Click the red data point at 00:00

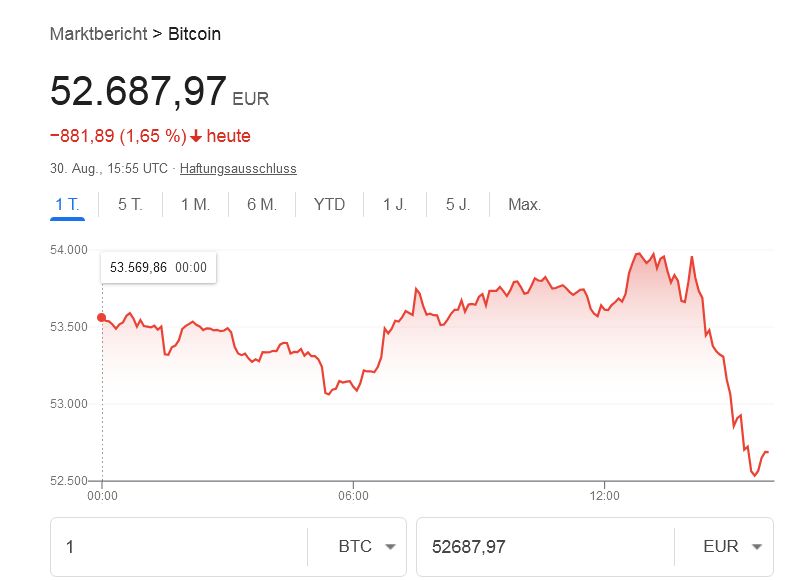[x=102, y=318]
